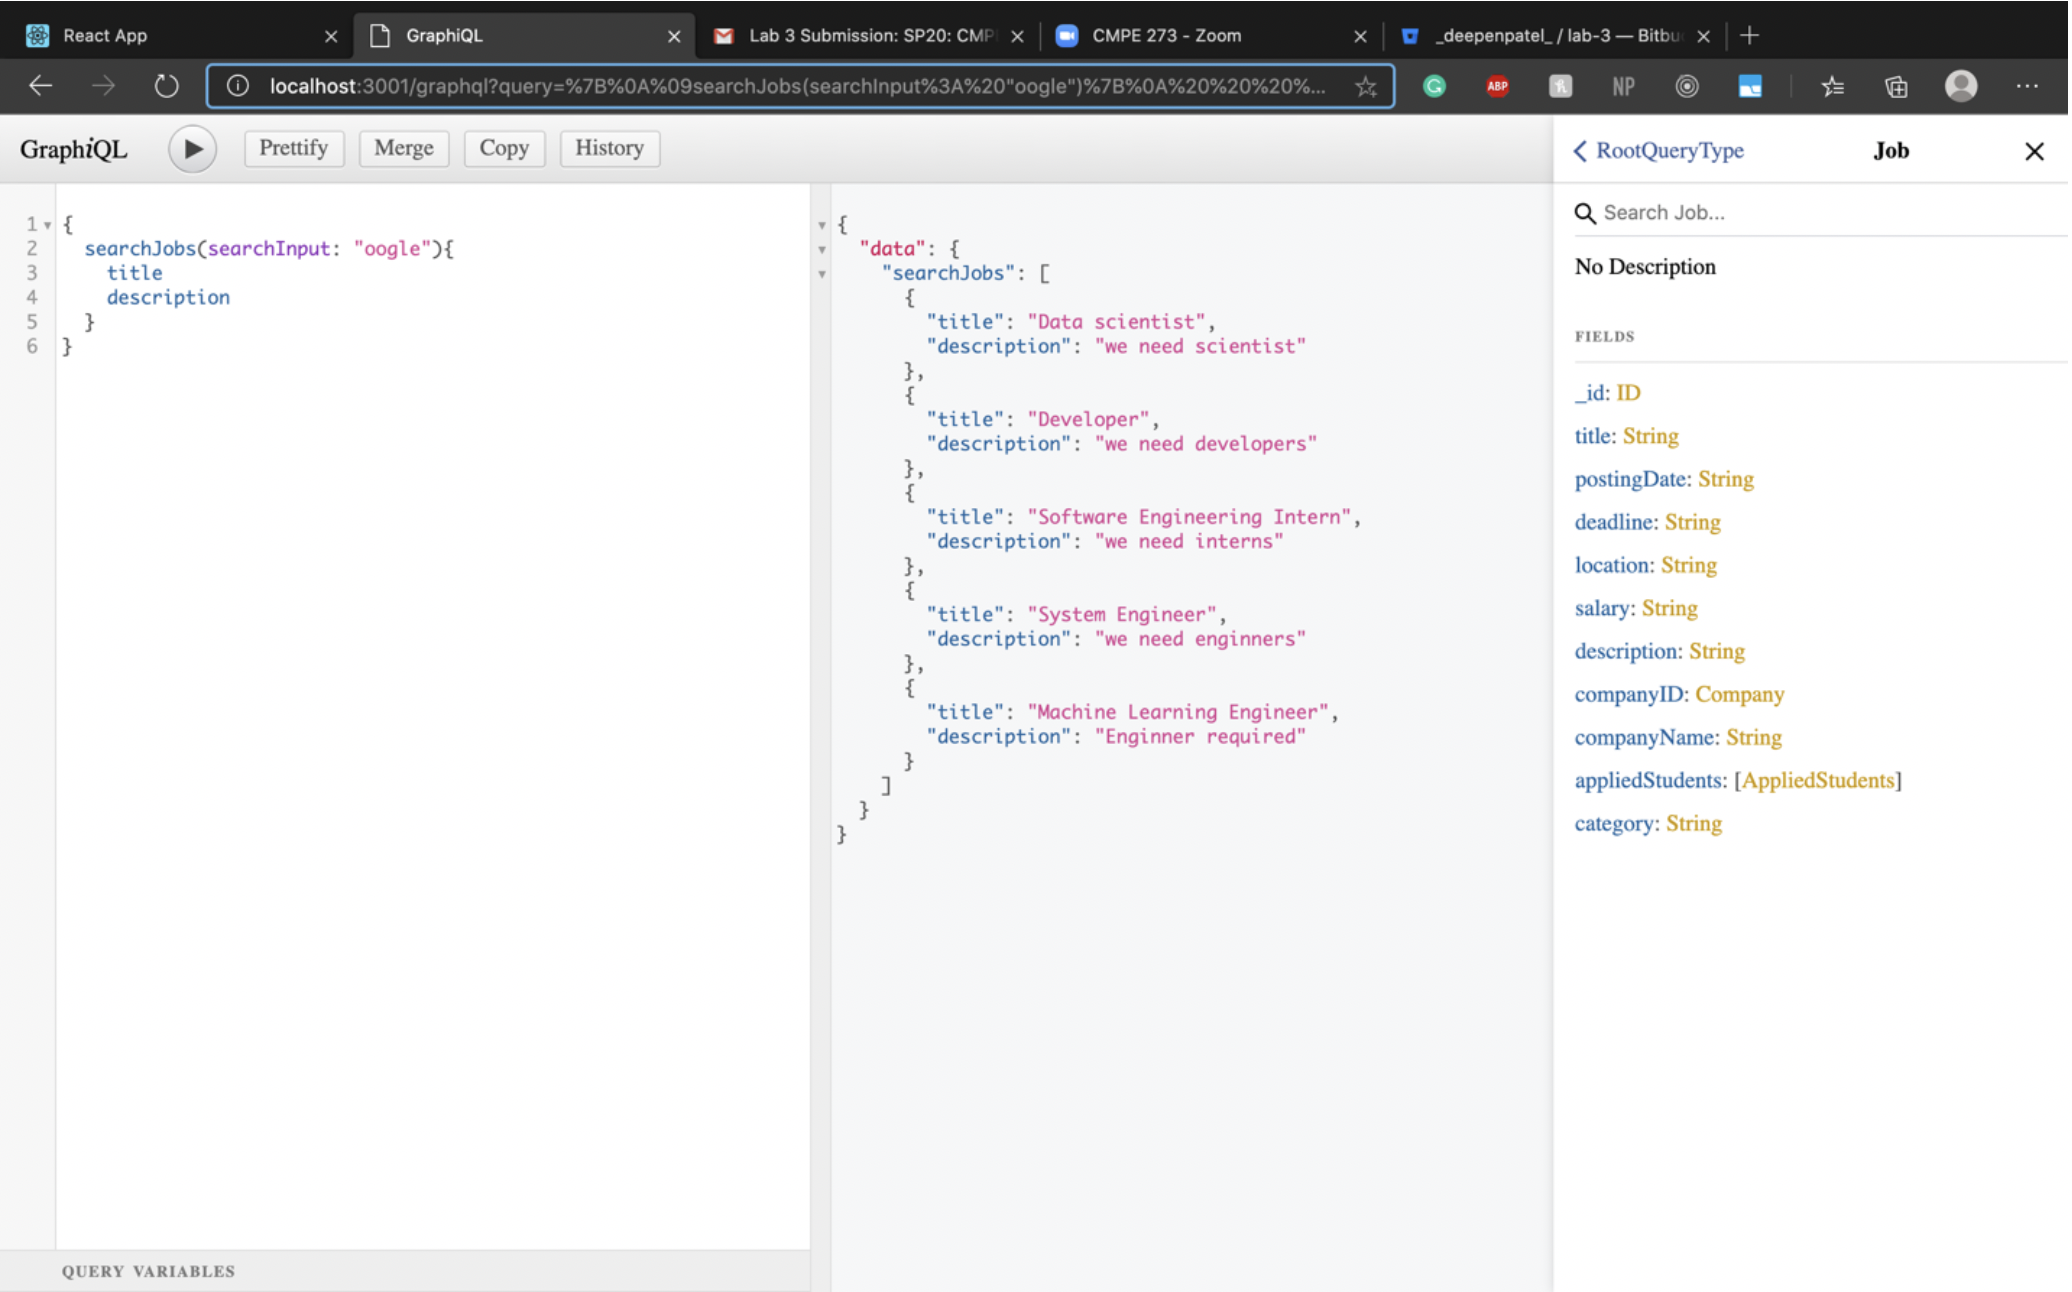
Task: Open the Grammarly extension icon
Action: [x=1433, y=87]
